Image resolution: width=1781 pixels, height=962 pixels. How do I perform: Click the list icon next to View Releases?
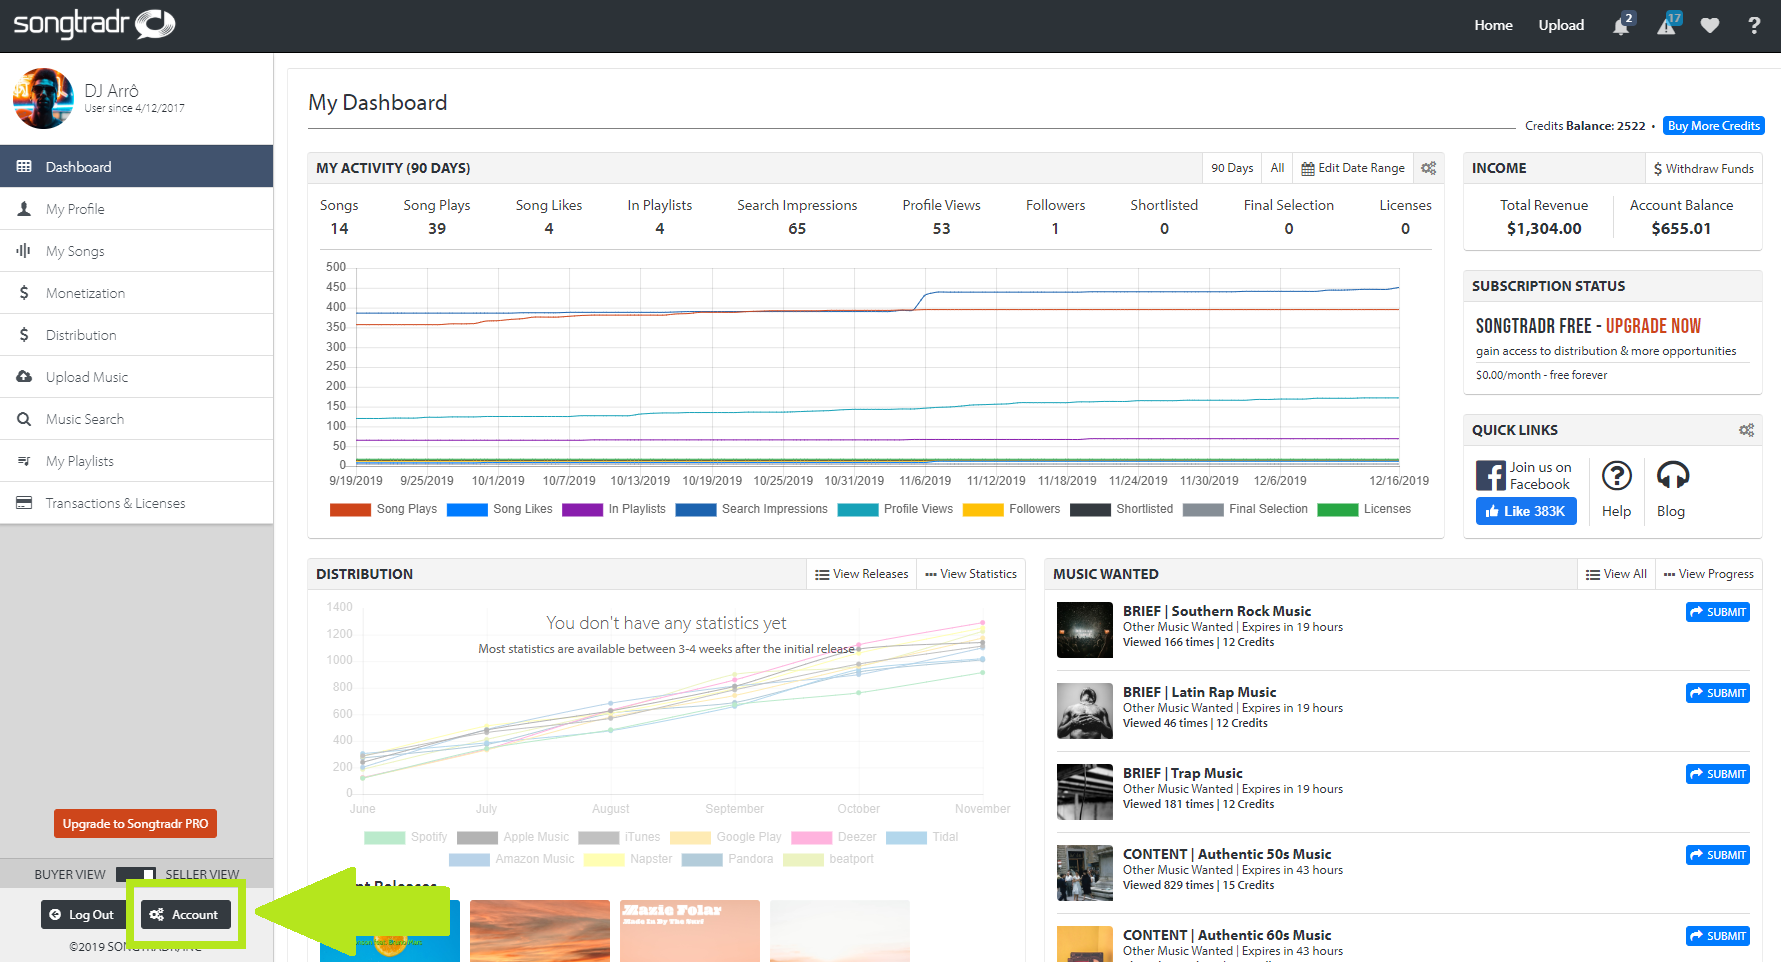822,575
